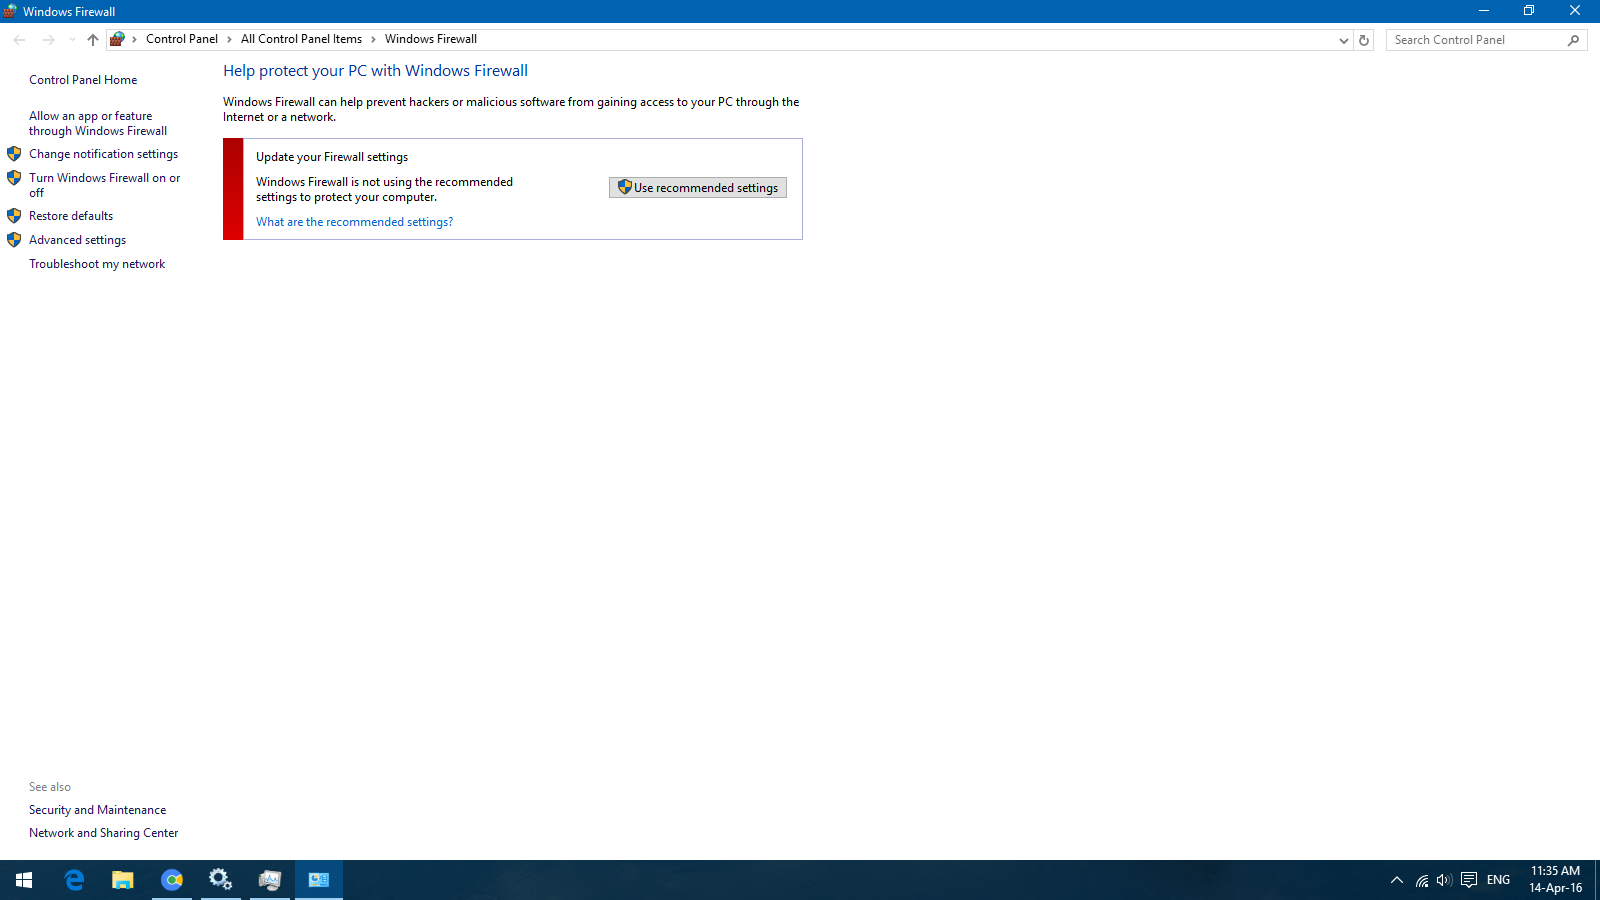Click the Windows Firewall title bar icon
The height and width of the screenshot is (900, 1600).
[x=10, y=11]
